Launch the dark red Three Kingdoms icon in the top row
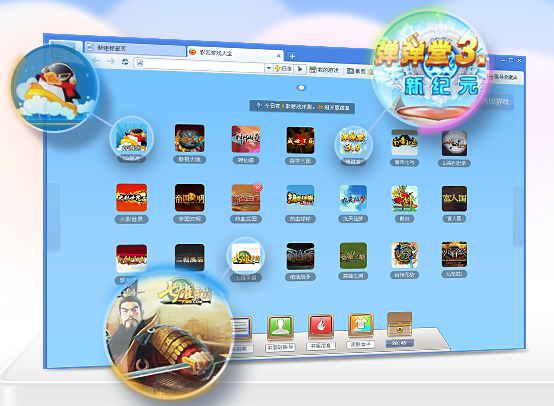 pos(300,140)
